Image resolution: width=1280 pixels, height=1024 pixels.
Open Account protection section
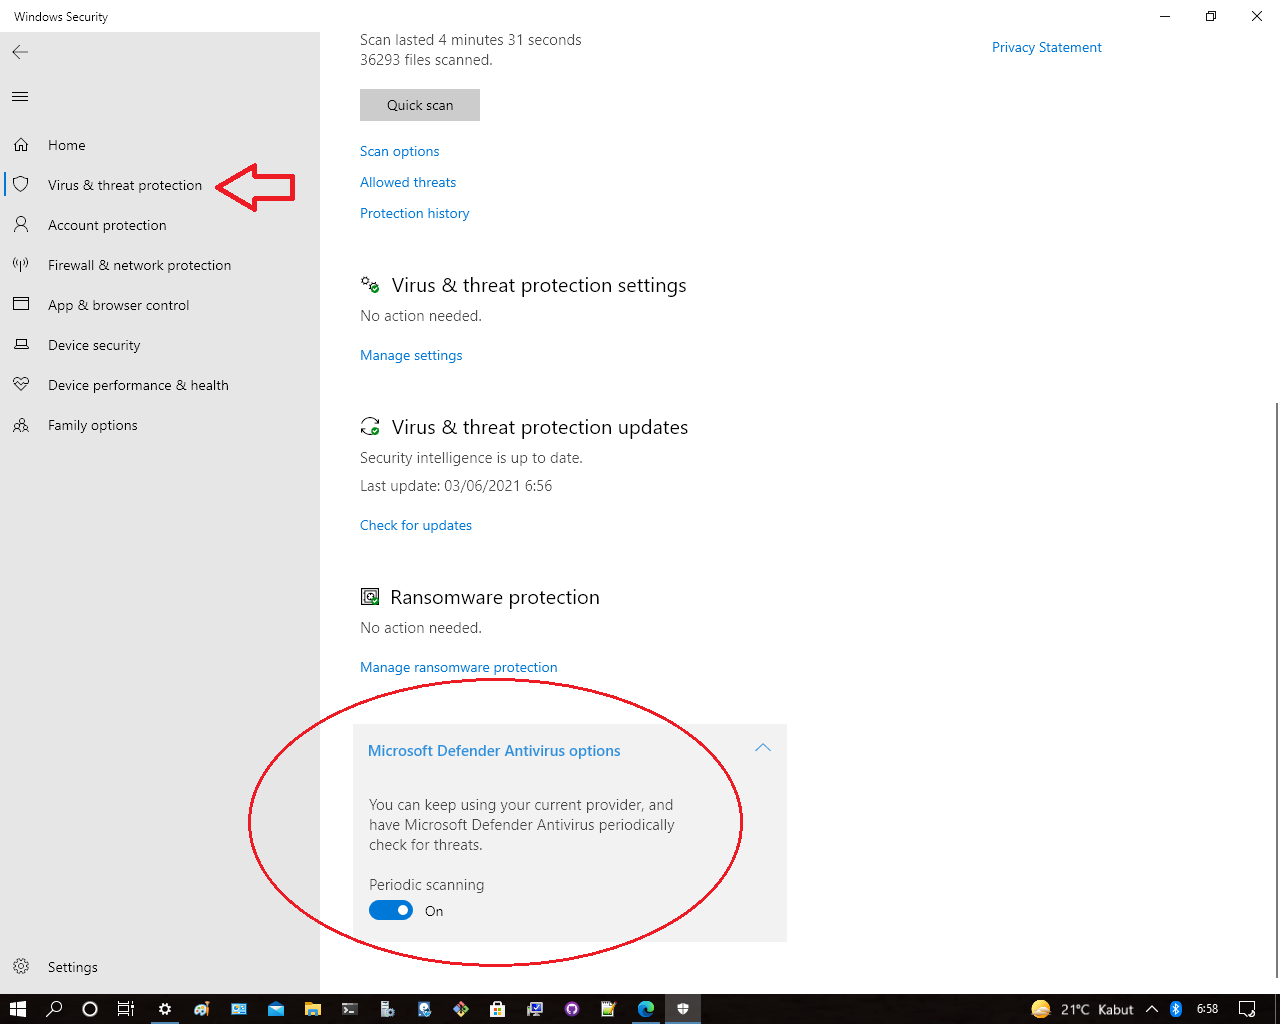tap(160, 225)
